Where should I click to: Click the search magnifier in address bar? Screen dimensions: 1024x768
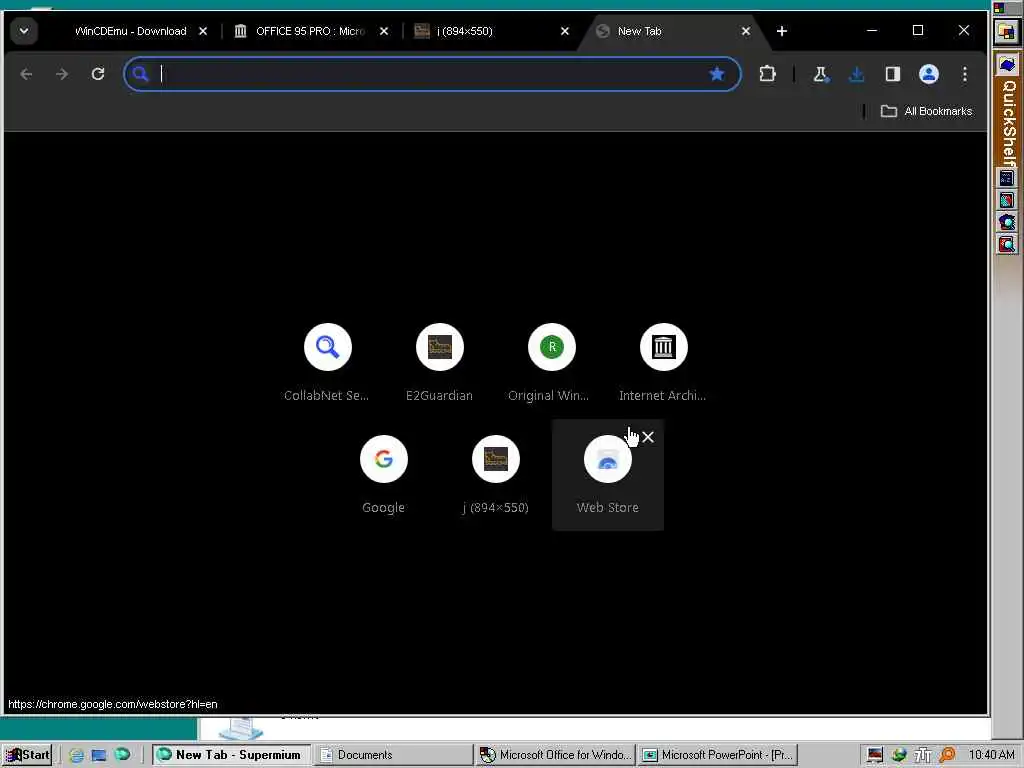coord(140,74)
